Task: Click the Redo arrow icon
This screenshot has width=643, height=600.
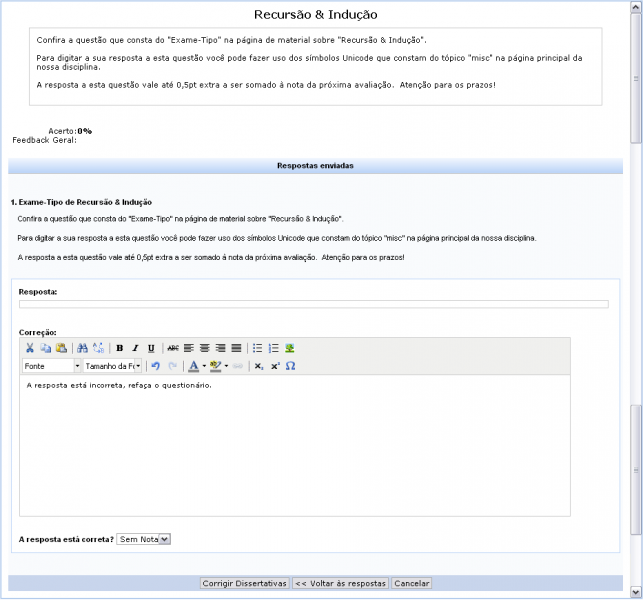Action: coord(172,366)
